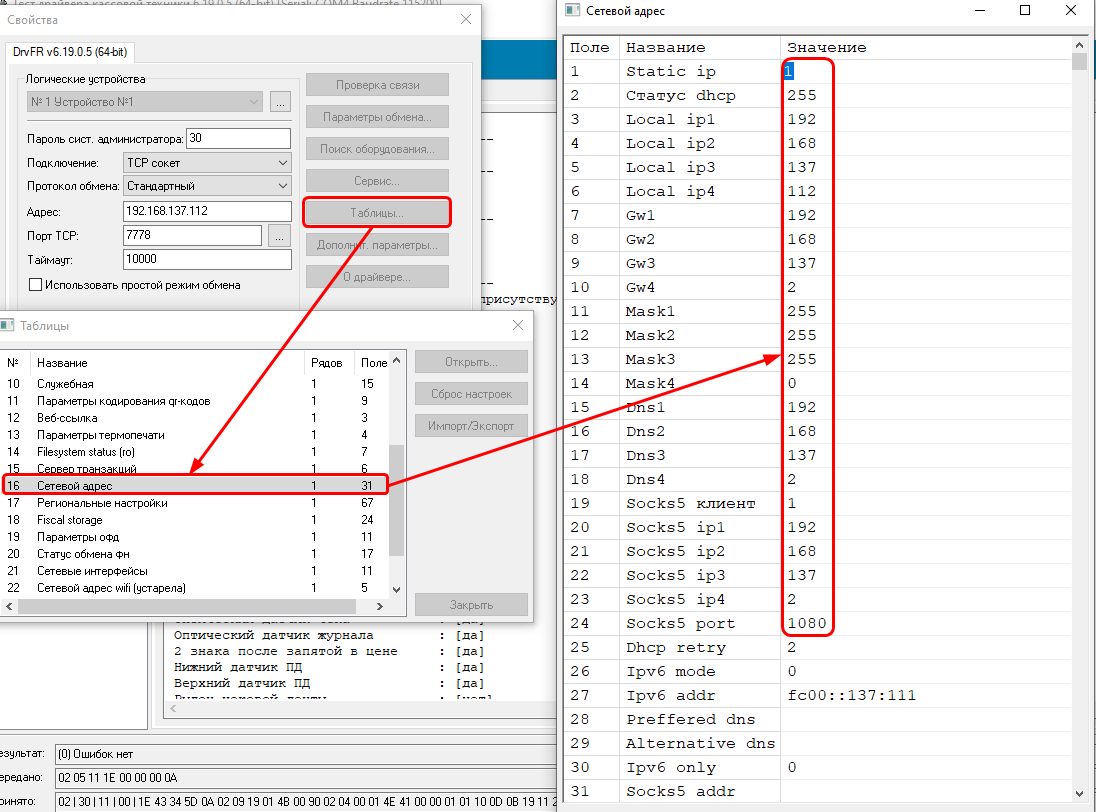This screenshot has width=1096, height=812.
Task: Enable Использовать простой режим обмена checkbox
Action: pos(36,285)
